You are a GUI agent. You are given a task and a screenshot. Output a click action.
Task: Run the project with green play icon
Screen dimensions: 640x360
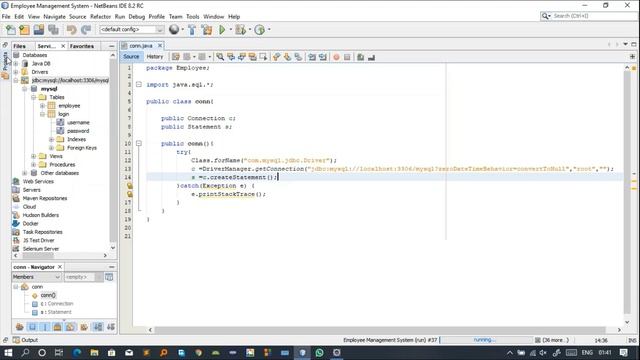click(x=222, y=30)
